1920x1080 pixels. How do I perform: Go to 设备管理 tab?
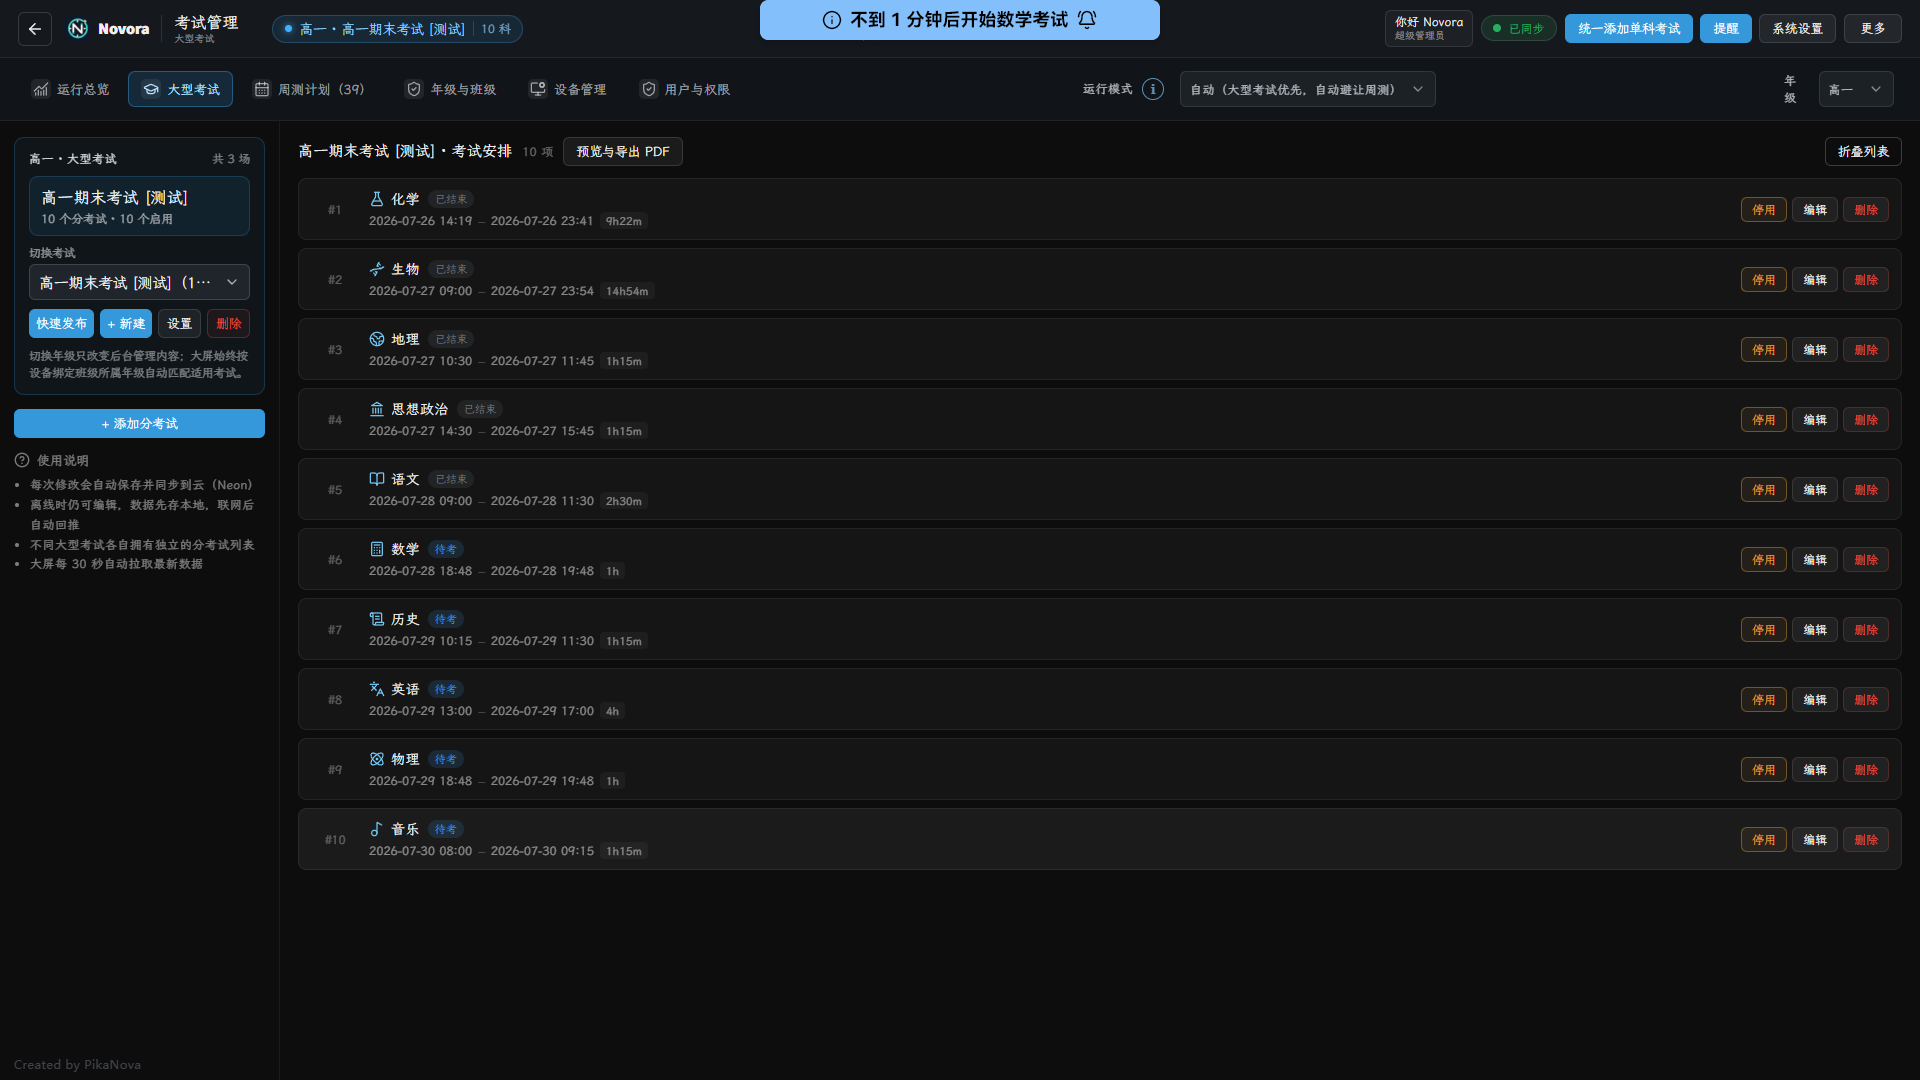[568, 89]
